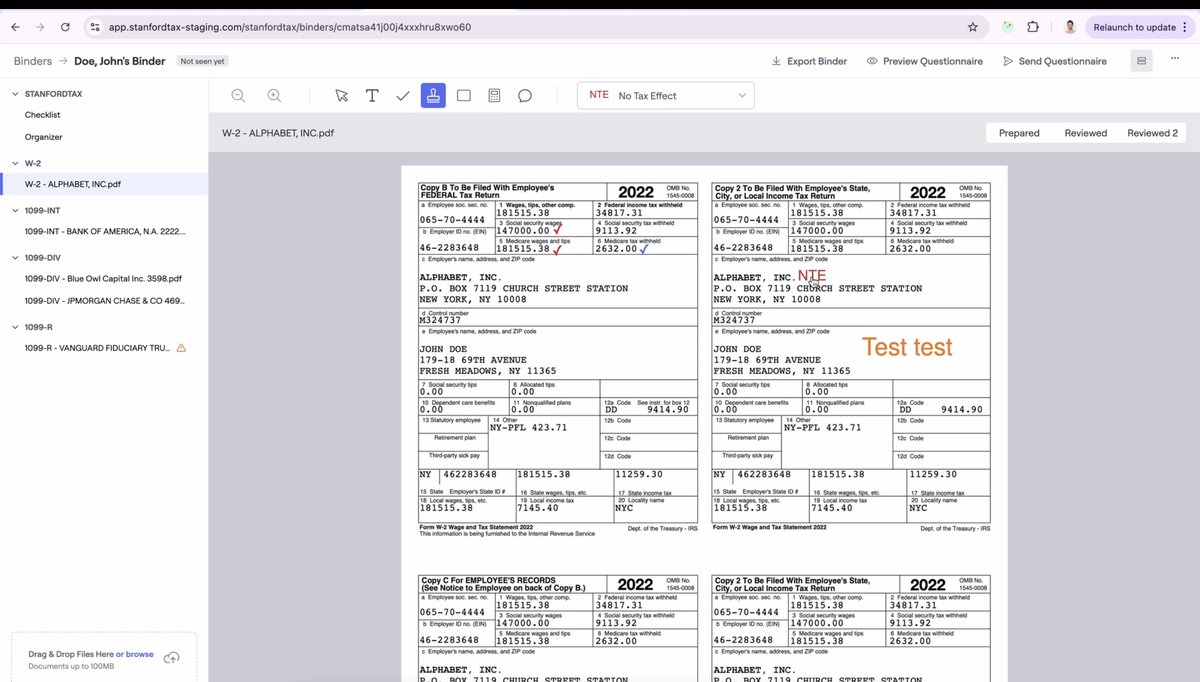
Task: Click the site information icon in address bar
Action: [x=94, y=27]
